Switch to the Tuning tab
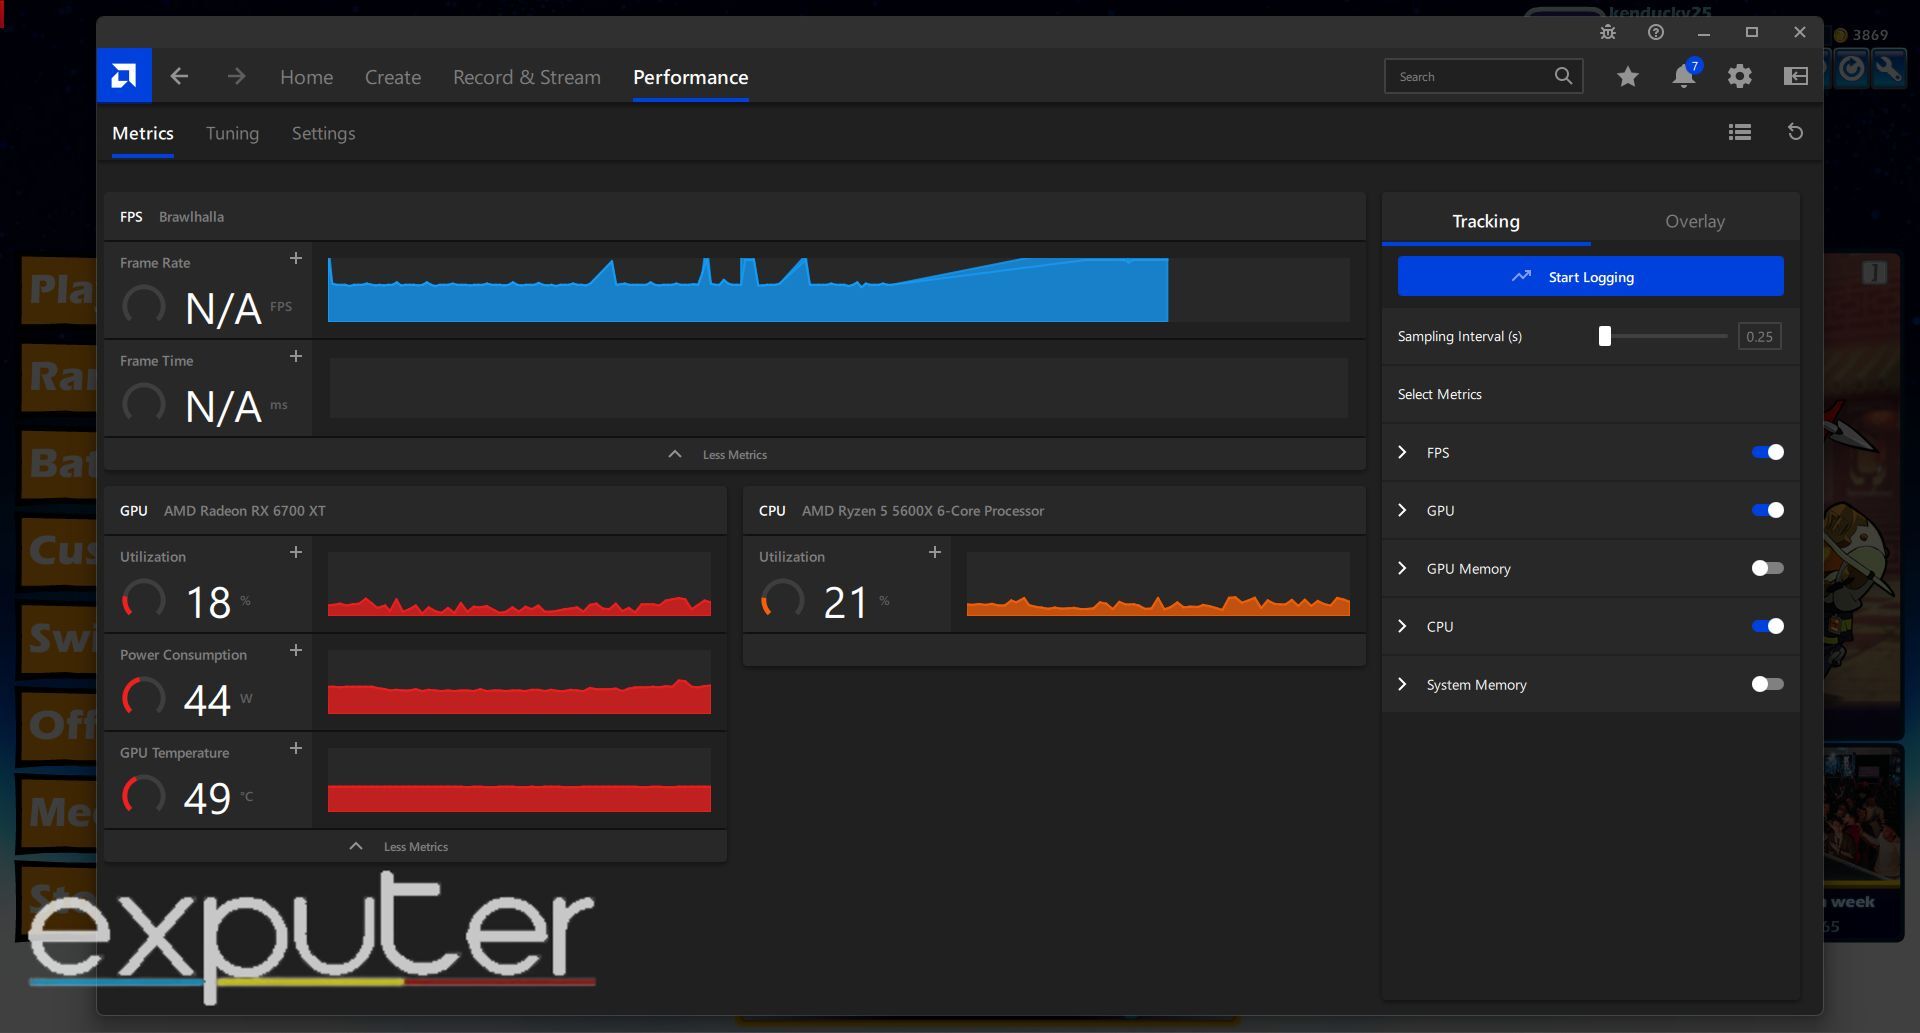1920x1033 pixels. point(232,133)
